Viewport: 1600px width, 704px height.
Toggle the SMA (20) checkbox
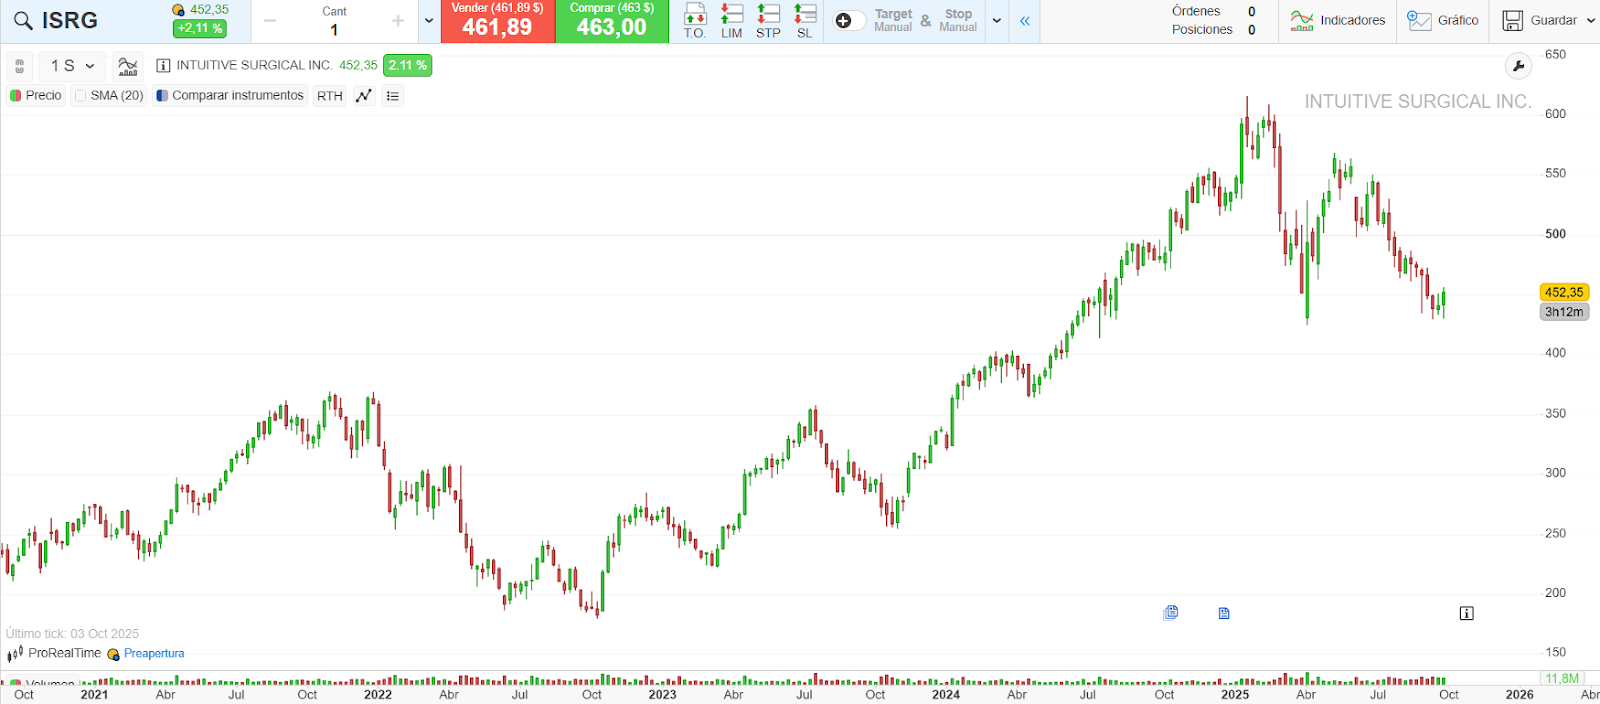(x=81, y=96)
